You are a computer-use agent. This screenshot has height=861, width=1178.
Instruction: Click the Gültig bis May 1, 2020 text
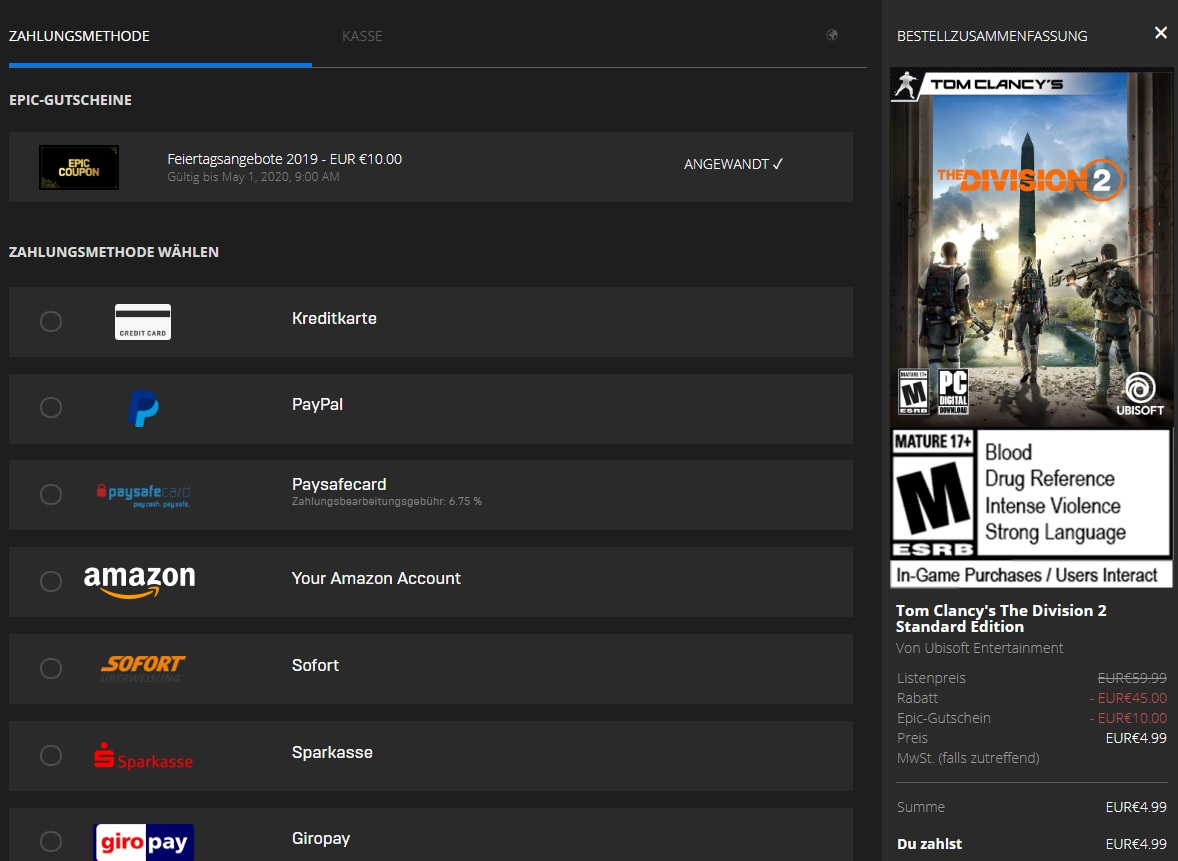[253, 177]
